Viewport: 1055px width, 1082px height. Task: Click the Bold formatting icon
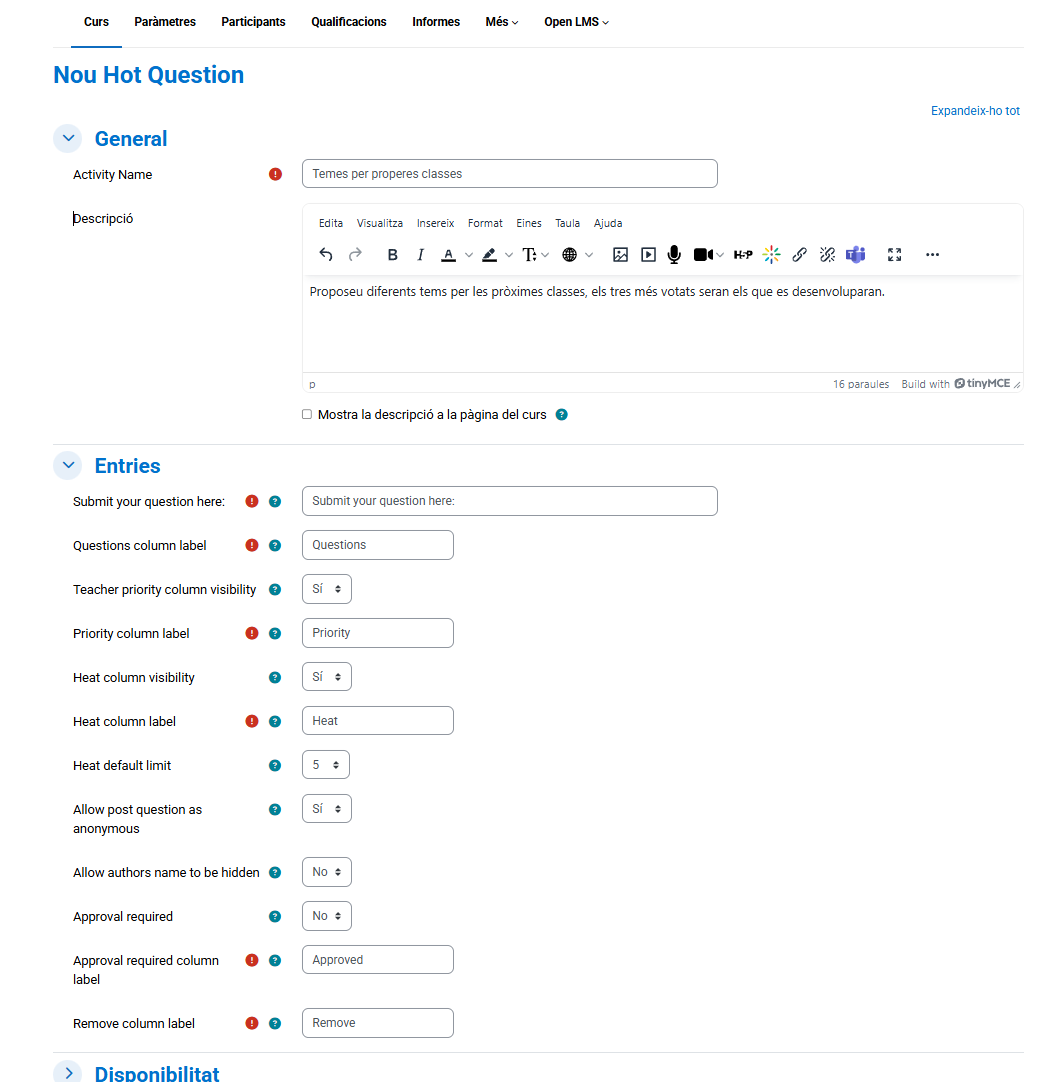click(393, 255)
